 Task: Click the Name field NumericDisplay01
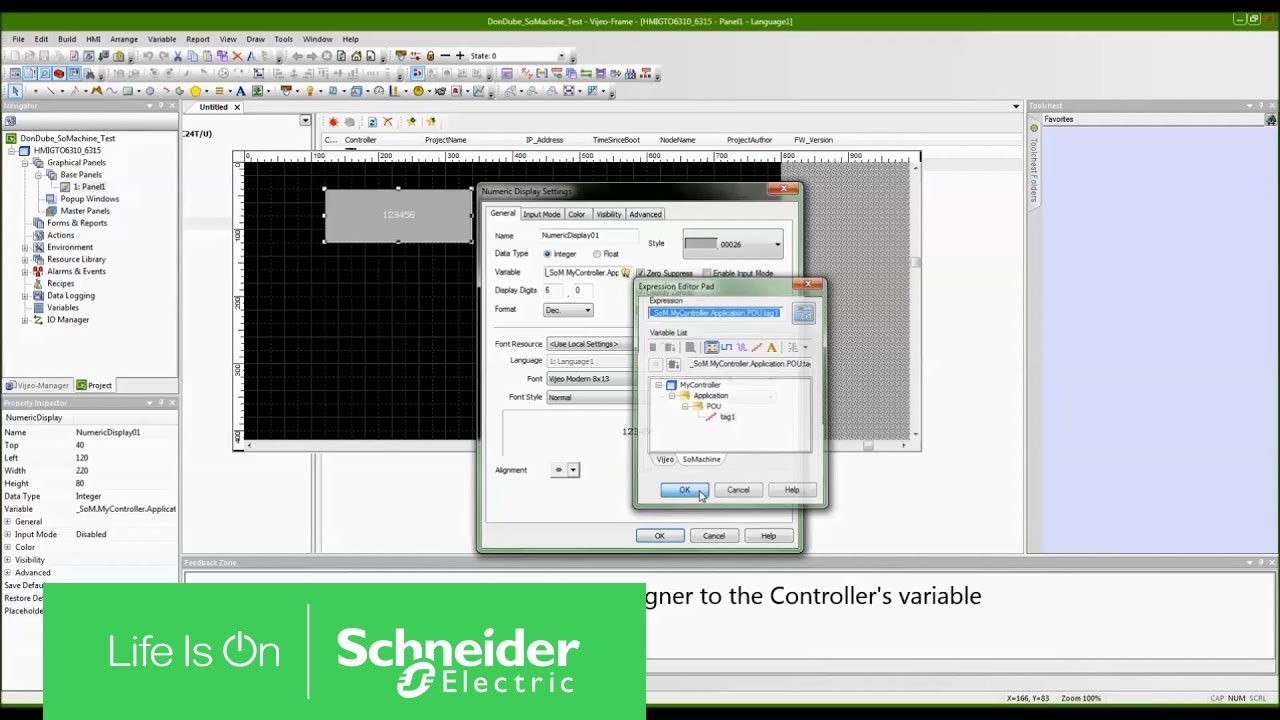(x=588, y=235)
